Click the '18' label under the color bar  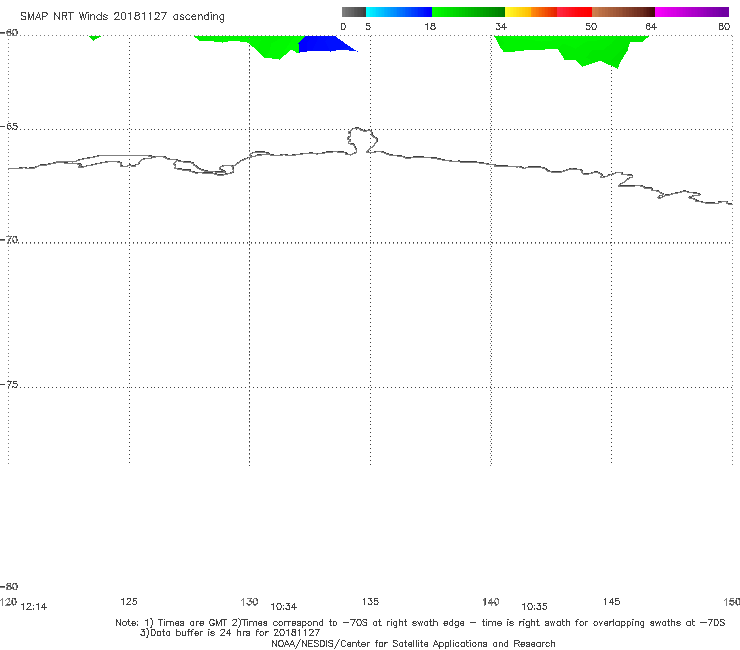tap(430, 26)
